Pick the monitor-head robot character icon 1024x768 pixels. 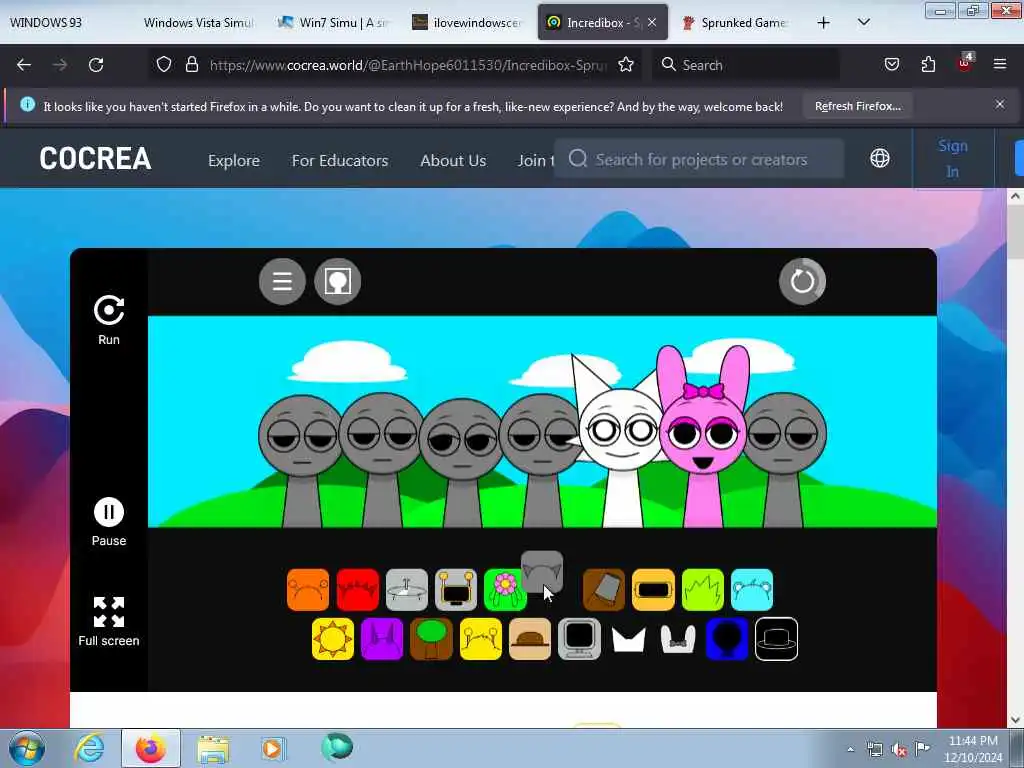(456, 590)
